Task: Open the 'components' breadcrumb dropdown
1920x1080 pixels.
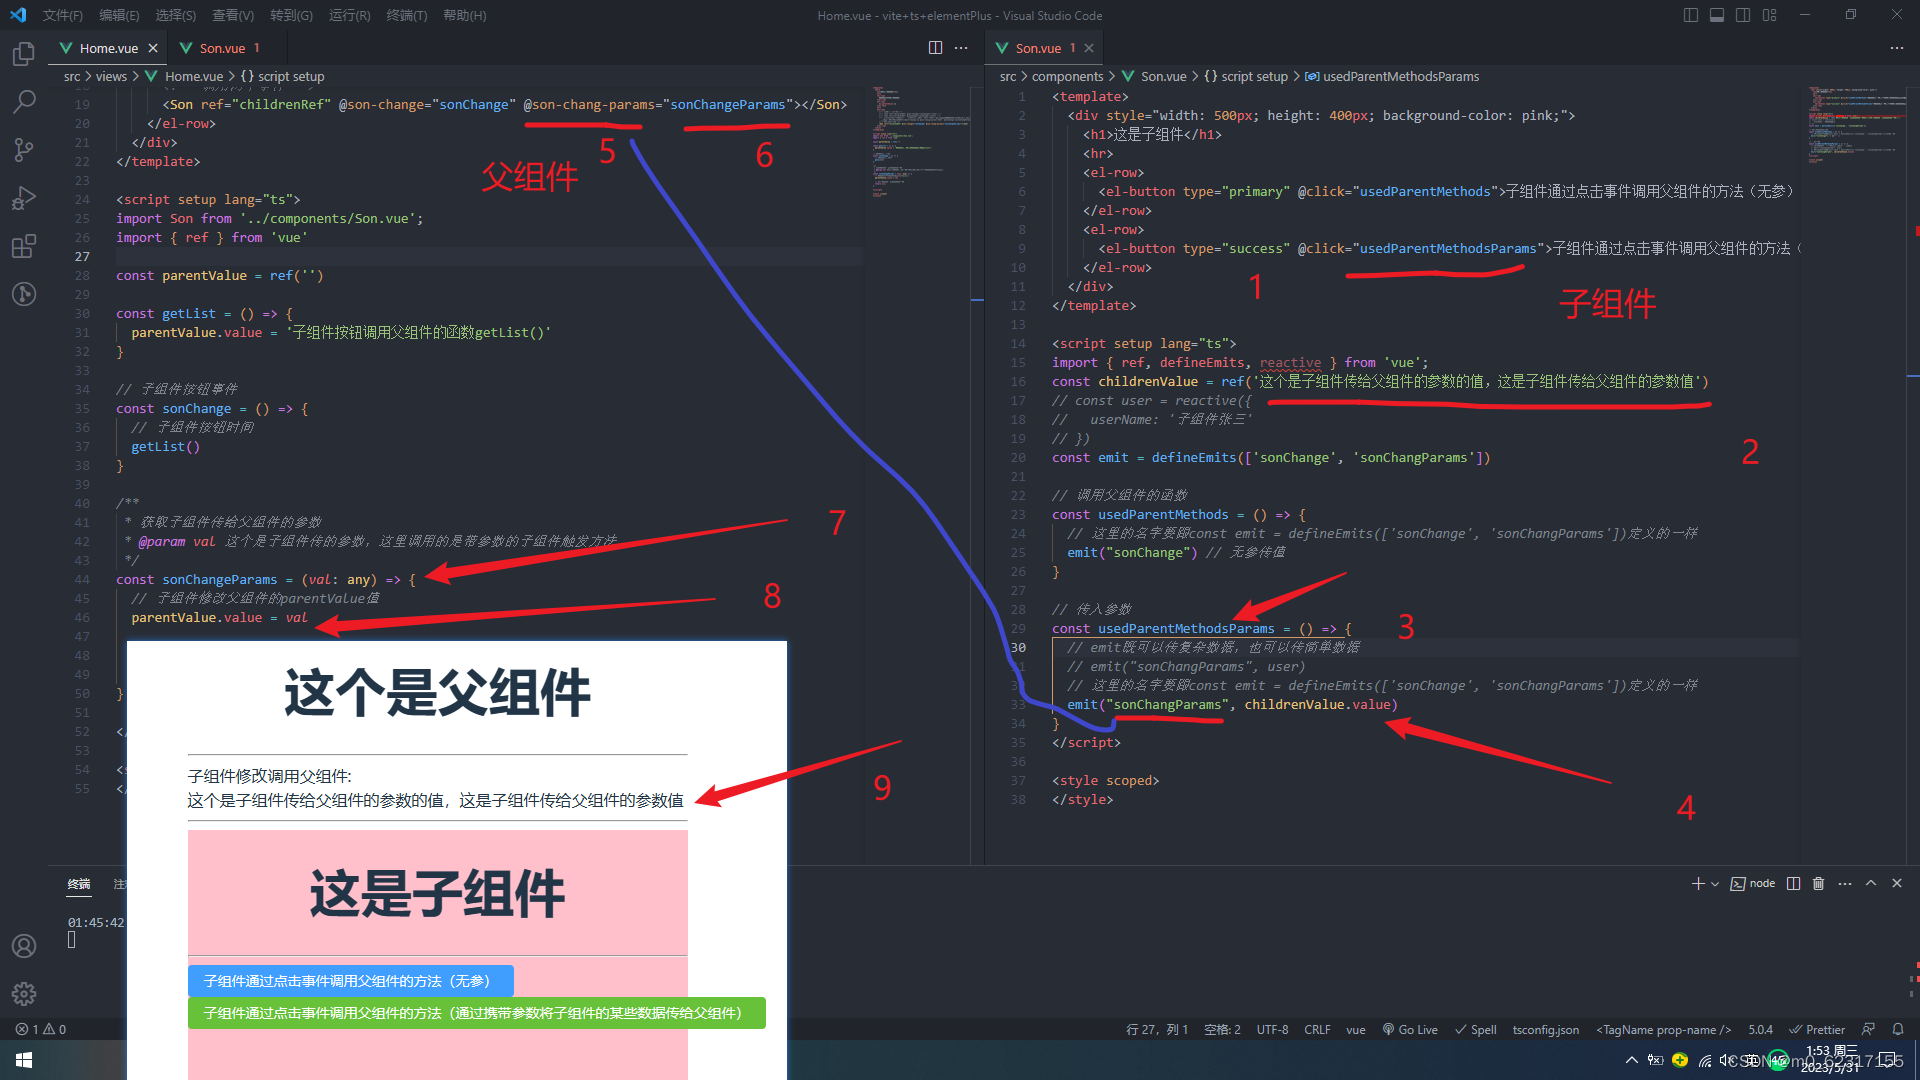Action: [1067, 76]
